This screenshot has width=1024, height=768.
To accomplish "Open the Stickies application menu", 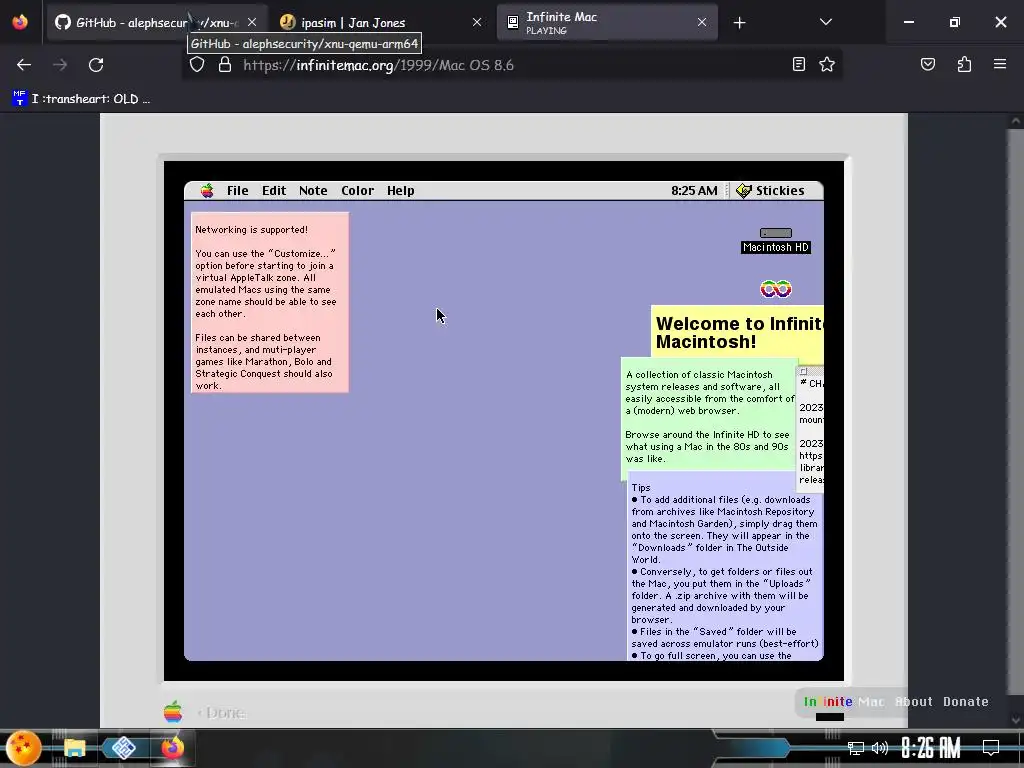I will [x=771, y=191].
